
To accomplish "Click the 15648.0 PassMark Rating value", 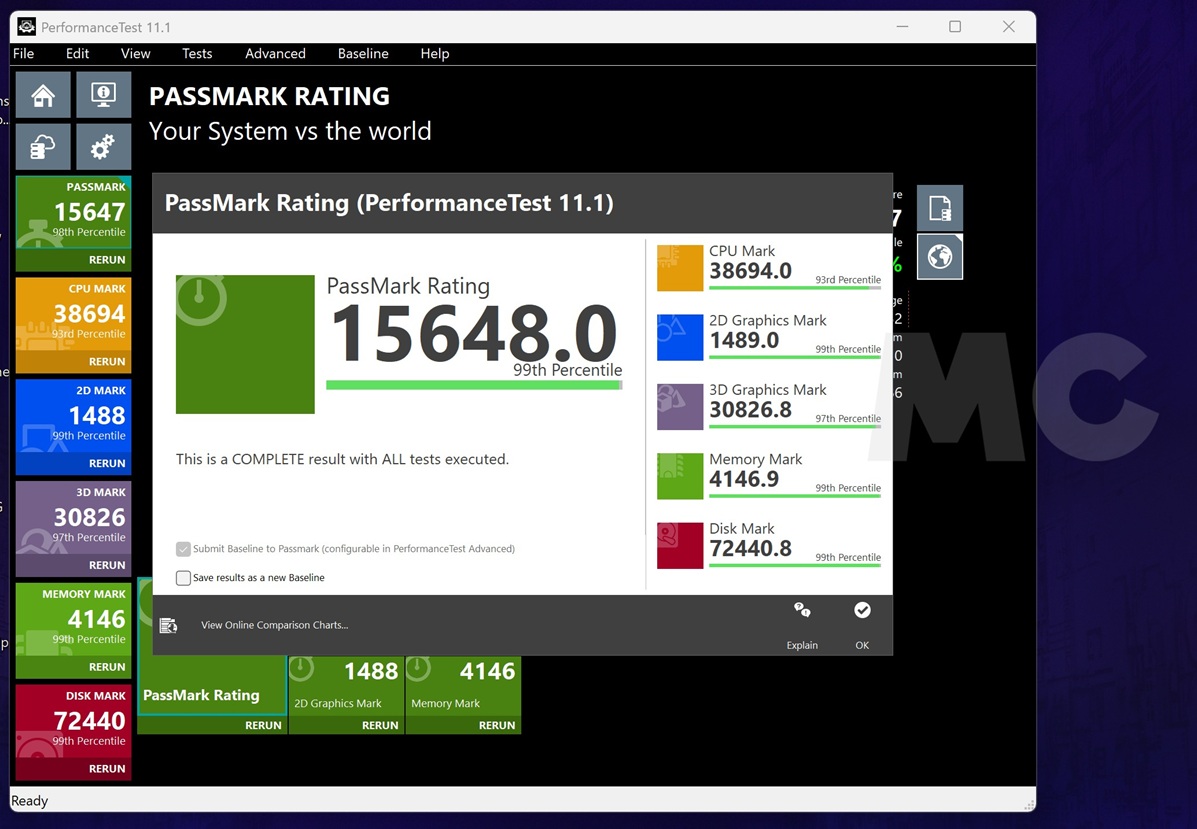I will (x=474, y=334).
